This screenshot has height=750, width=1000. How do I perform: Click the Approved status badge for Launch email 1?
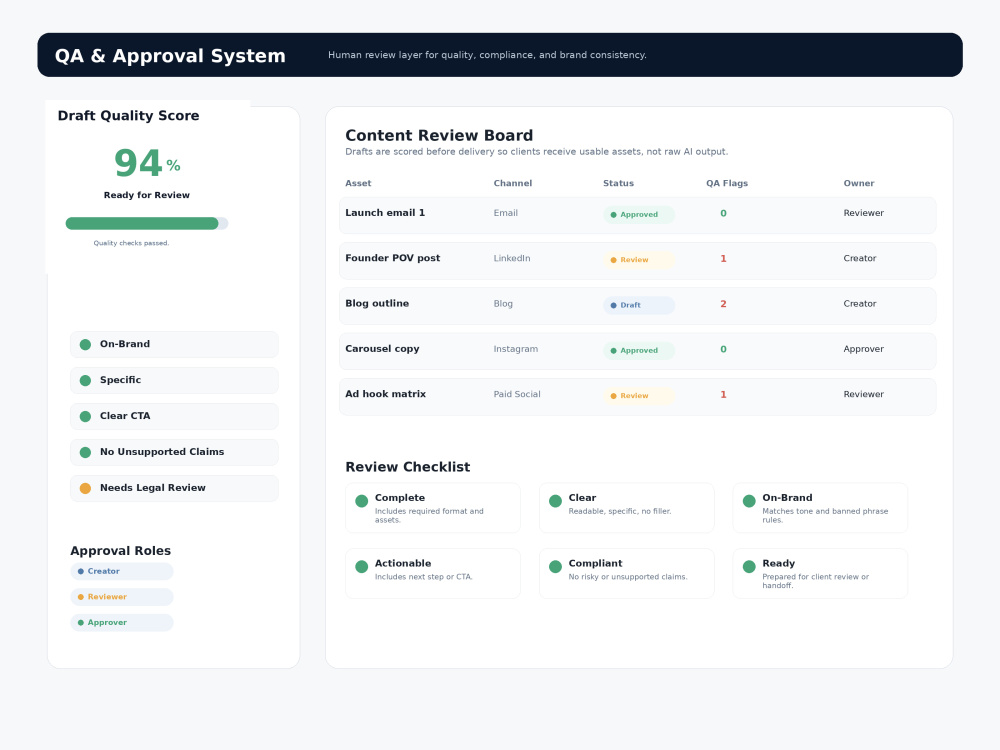pos(639,215)
